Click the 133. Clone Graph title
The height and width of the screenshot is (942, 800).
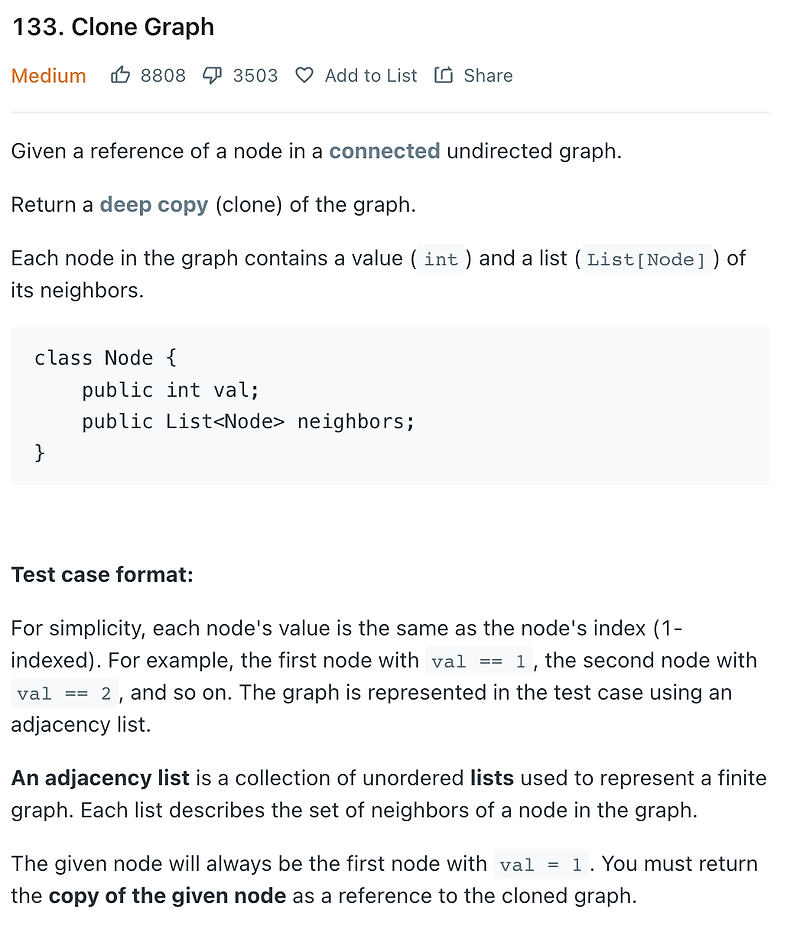(113, 27)
